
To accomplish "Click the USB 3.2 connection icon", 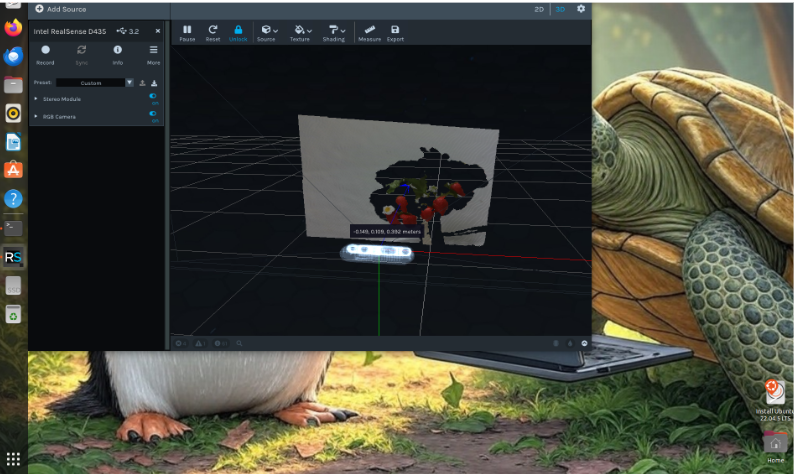I will point(122,31).
